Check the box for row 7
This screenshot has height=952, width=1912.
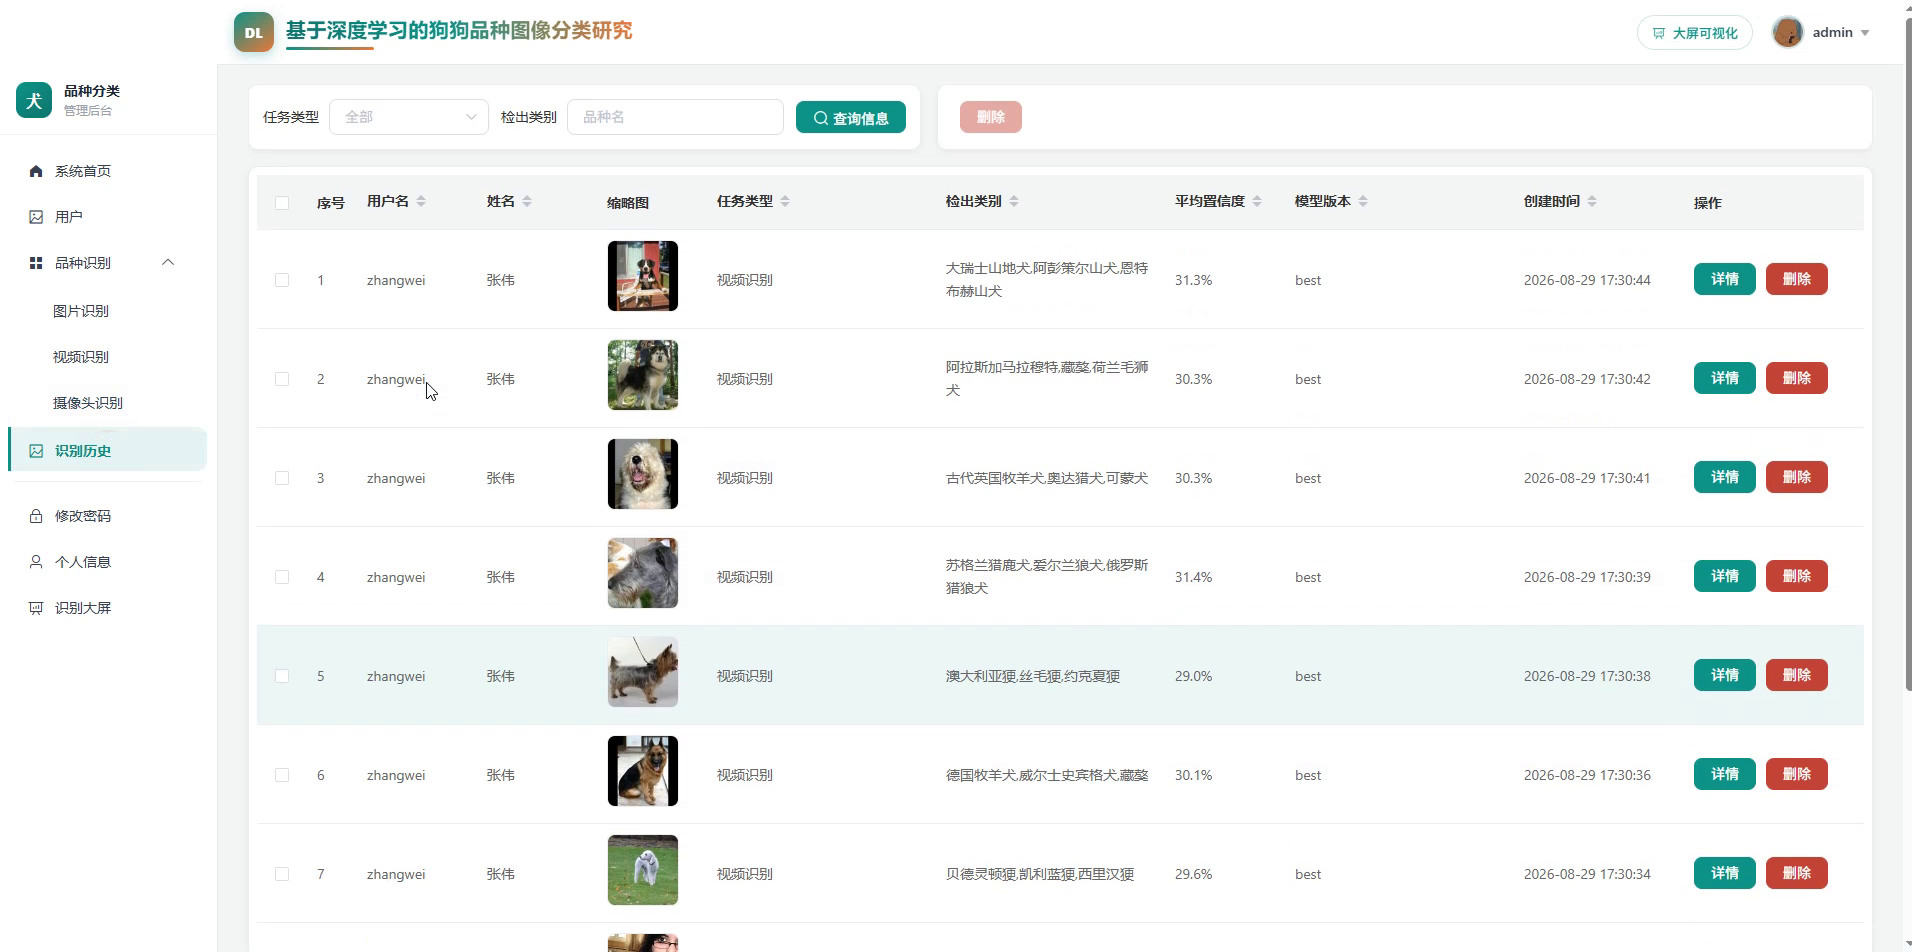pyautogui.click(x=282, y=874)
